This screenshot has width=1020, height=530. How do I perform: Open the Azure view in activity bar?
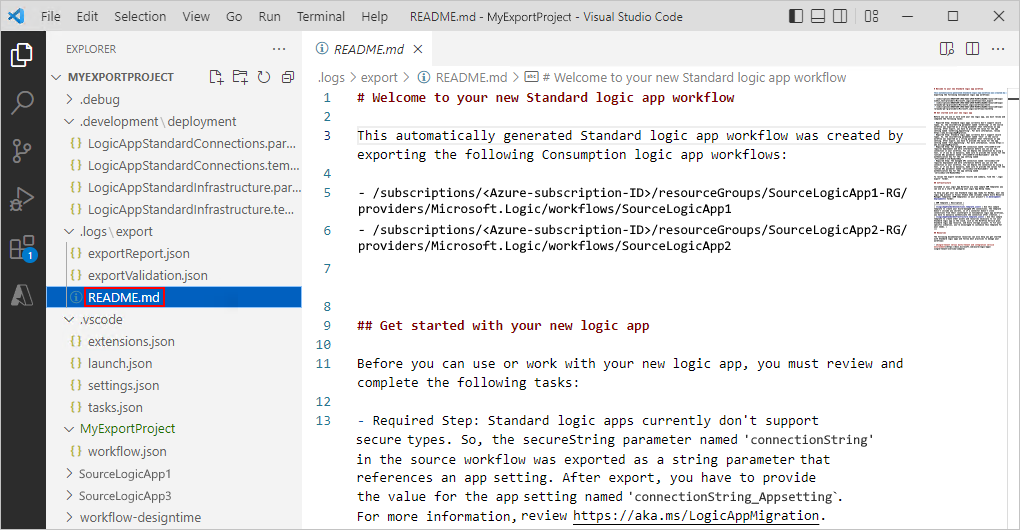coord(21,296)
